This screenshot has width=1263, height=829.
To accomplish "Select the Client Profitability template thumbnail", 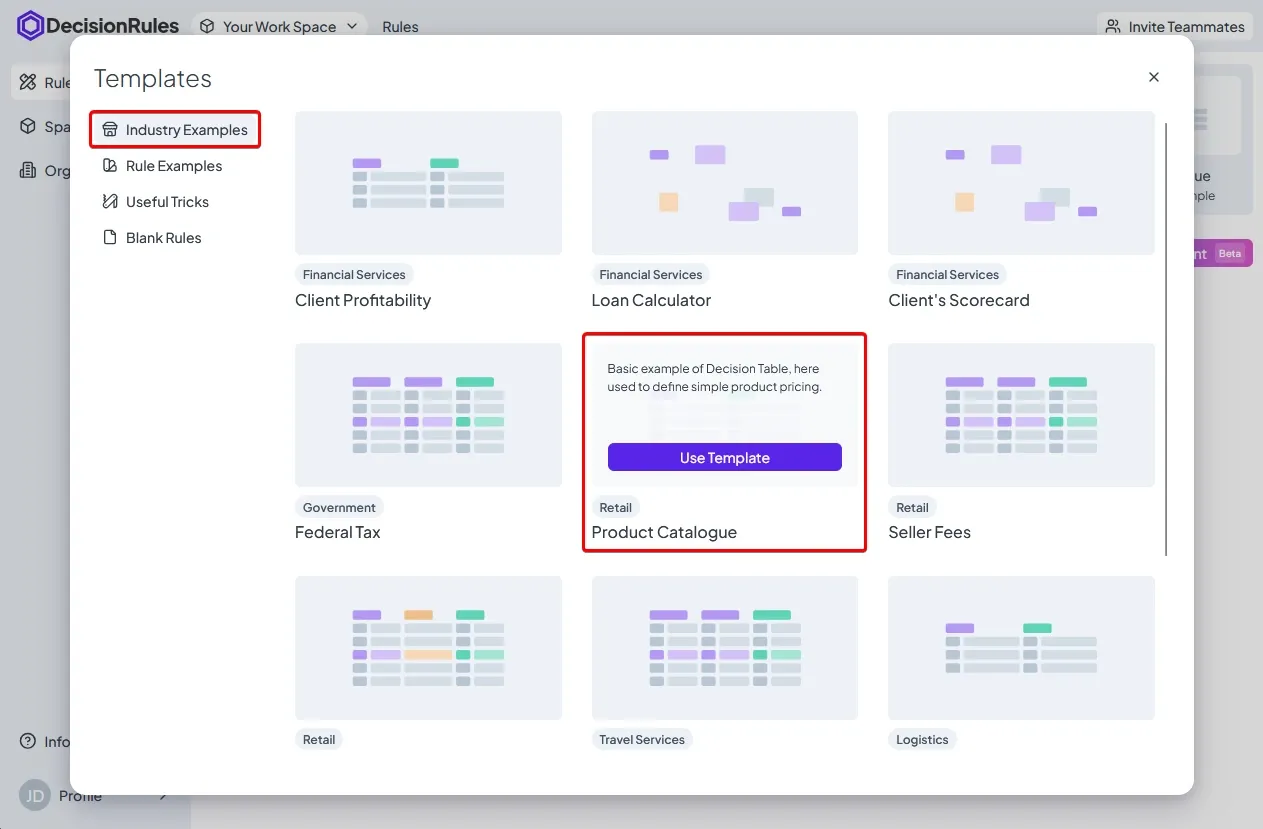I will [428, 183].
